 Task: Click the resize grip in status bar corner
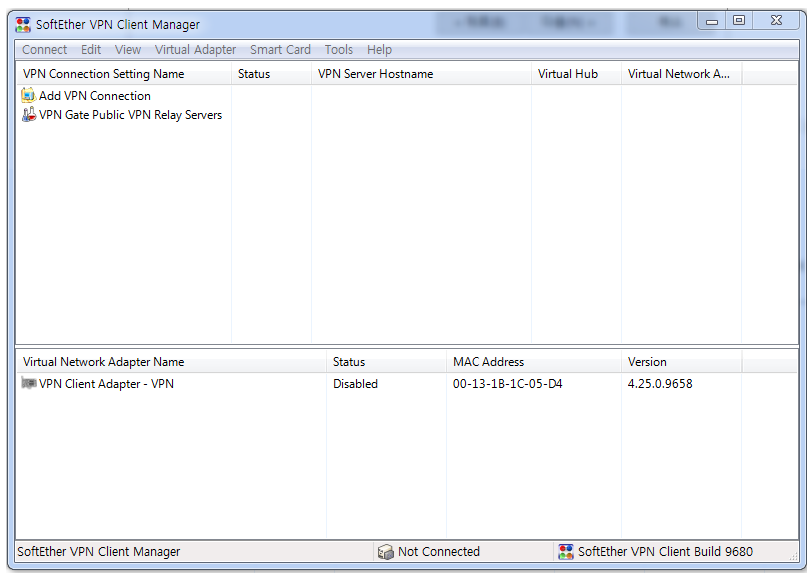click(x=793, y=556)
